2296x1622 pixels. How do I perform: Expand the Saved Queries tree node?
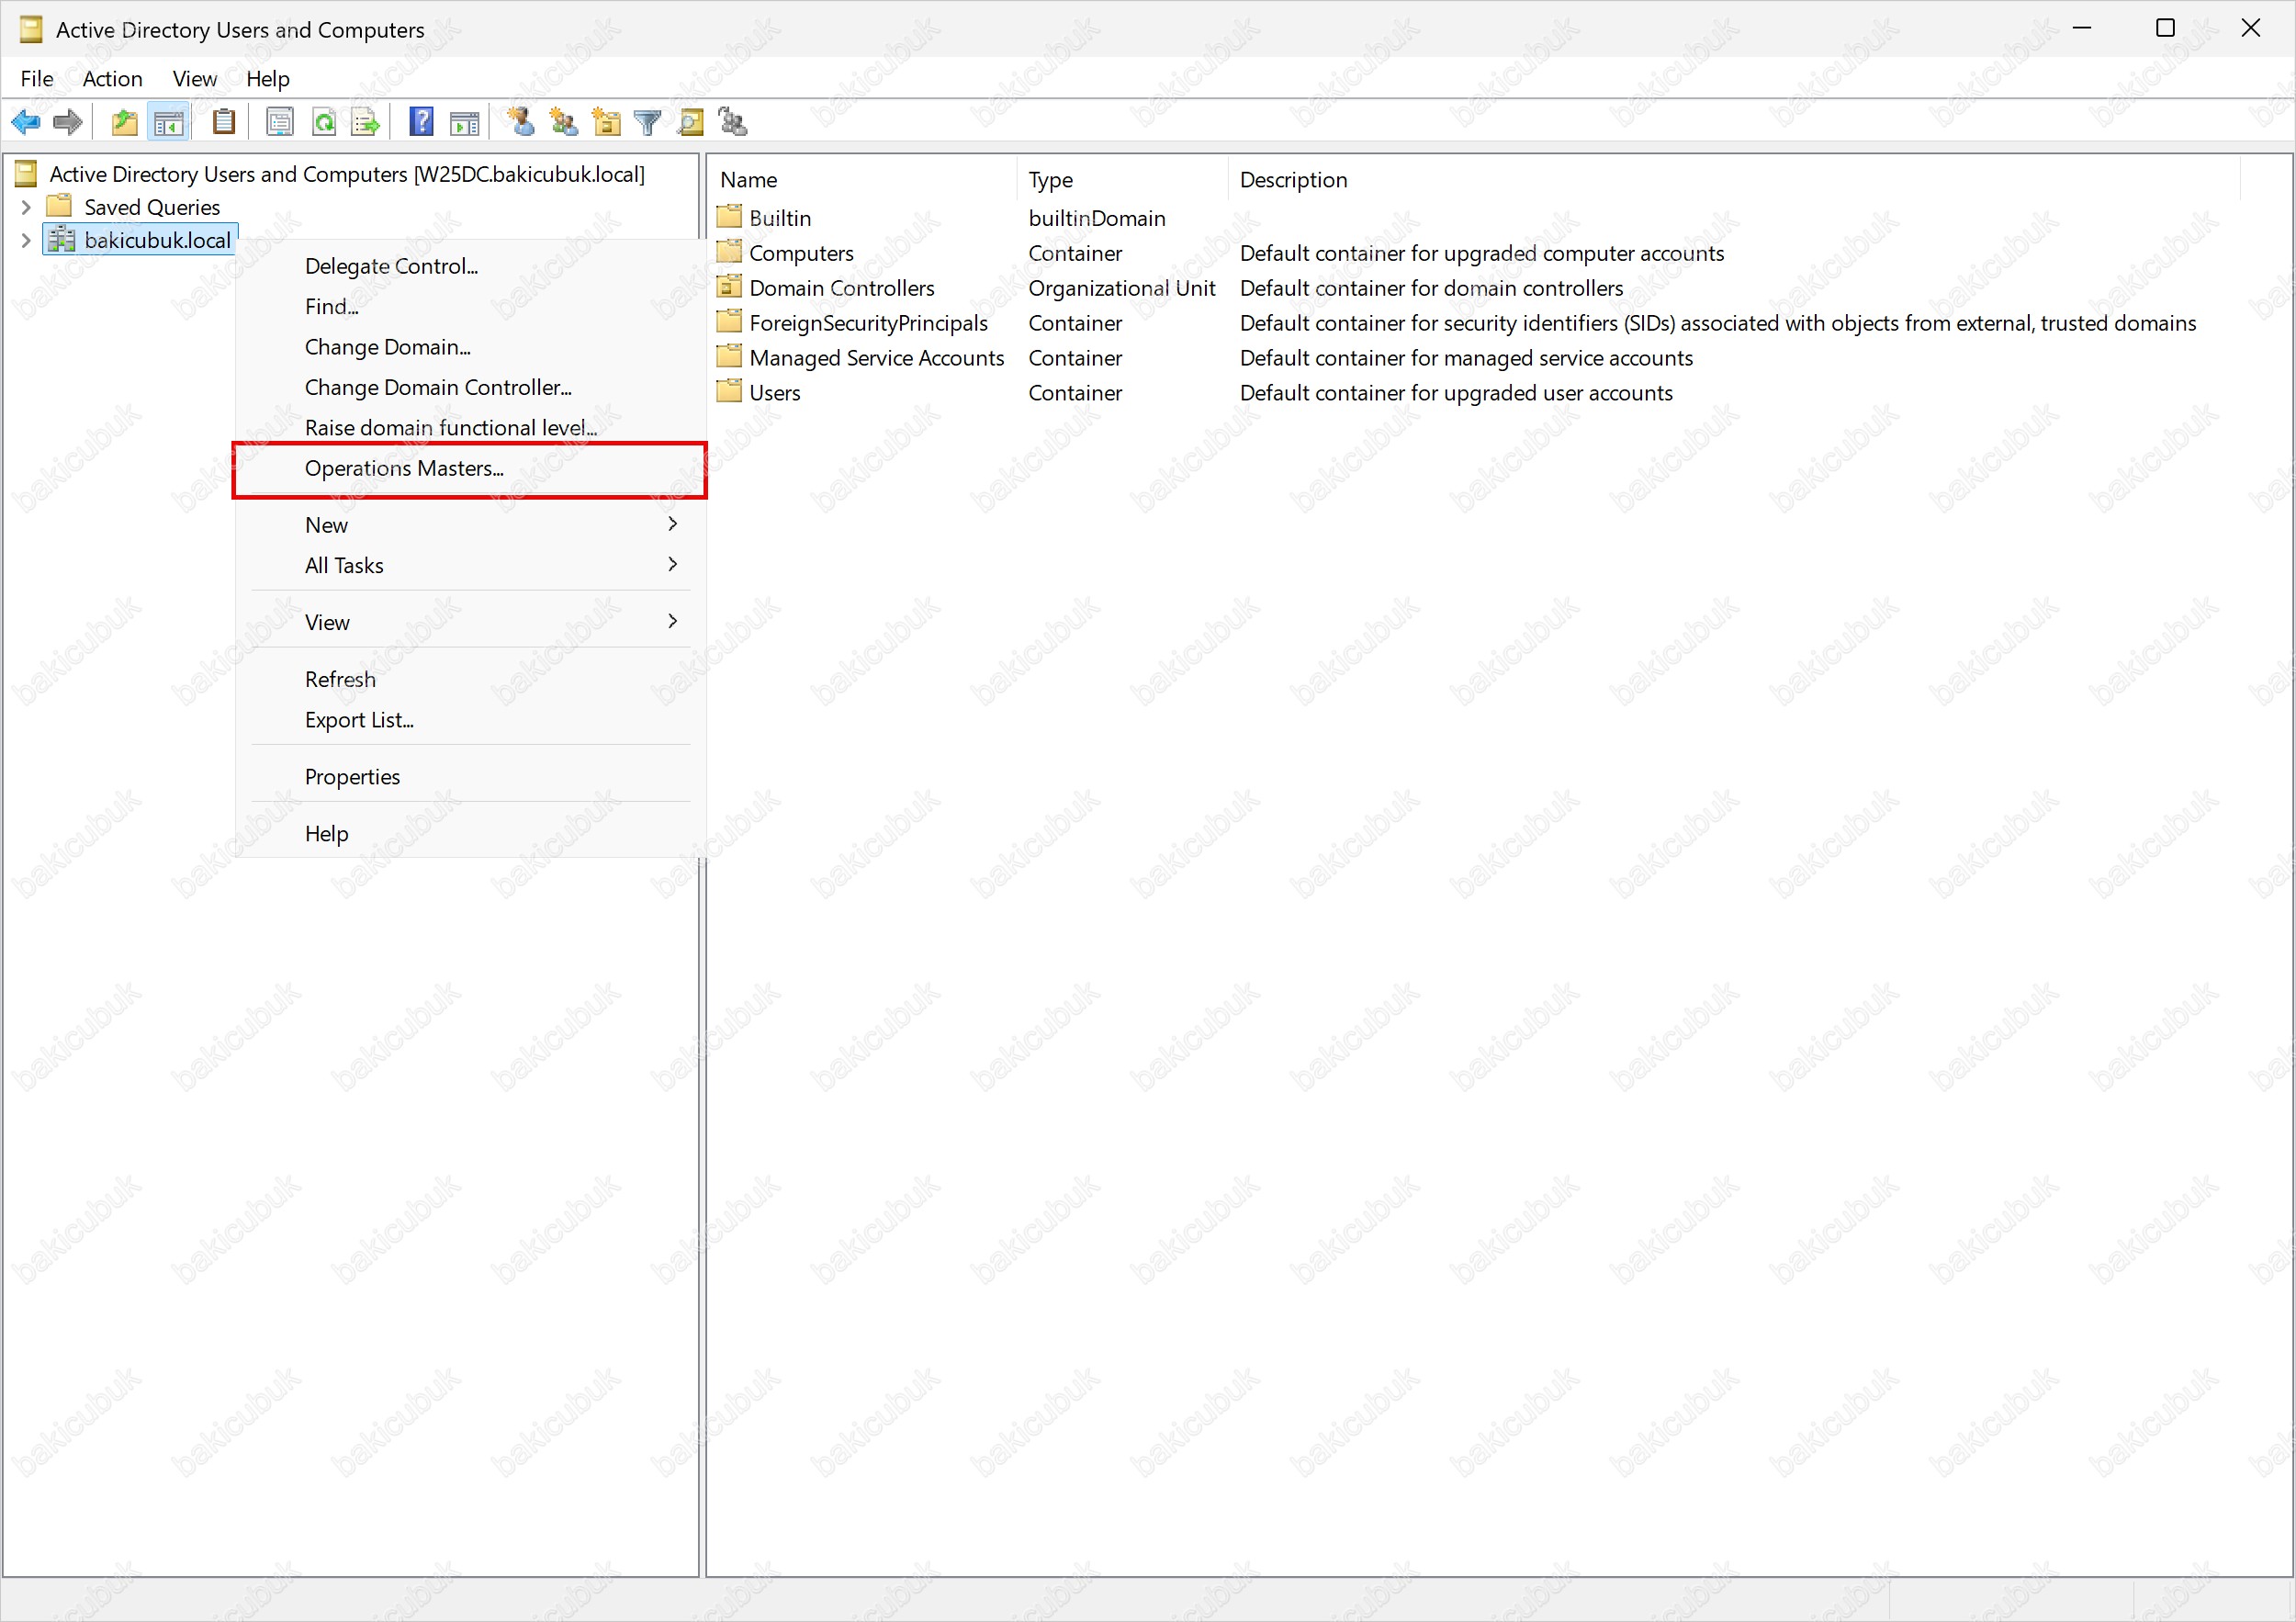click(26, 207)
